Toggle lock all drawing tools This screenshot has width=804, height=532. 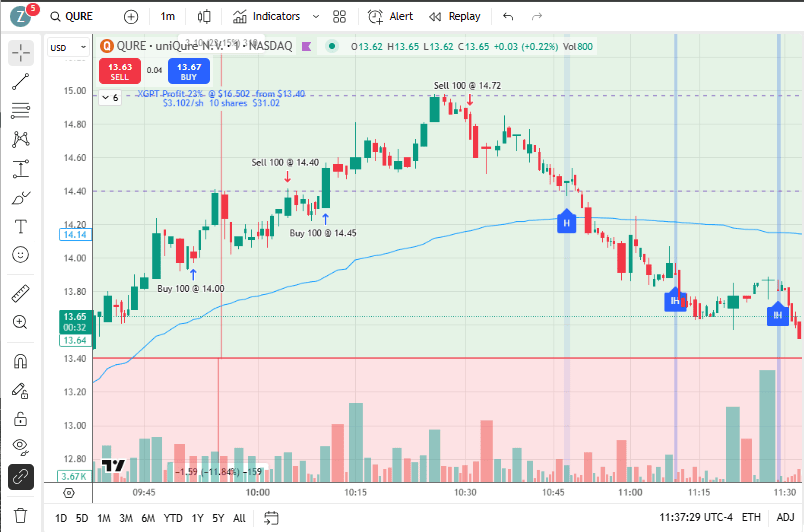coord(21,419)
